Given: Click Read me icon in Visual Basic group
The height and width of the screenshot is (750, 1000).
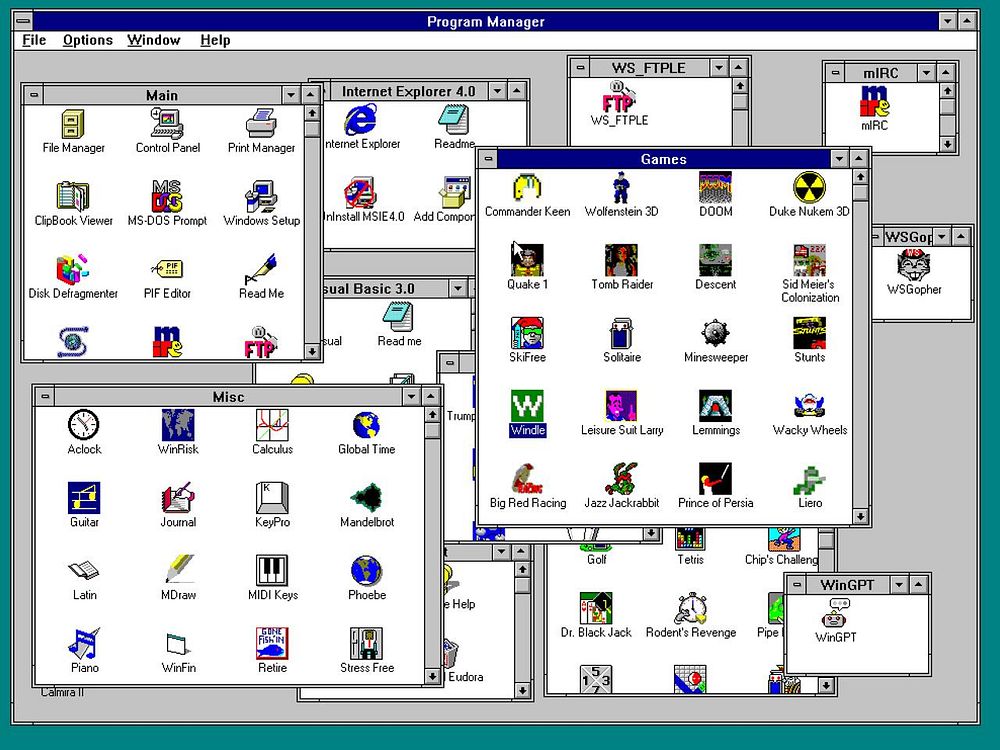Looking at the screenshot, I should tap(399, 317).
